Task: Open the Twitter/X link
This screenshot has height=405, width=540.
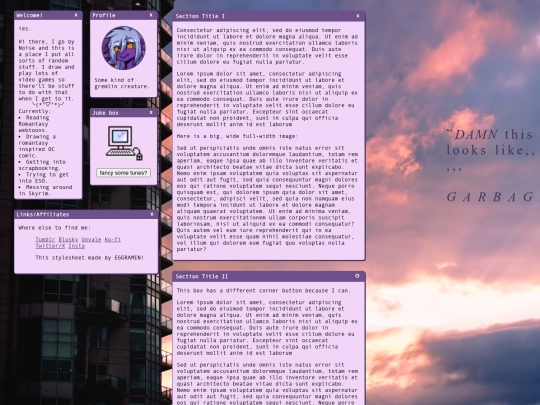Action: [x=50, y=246]
